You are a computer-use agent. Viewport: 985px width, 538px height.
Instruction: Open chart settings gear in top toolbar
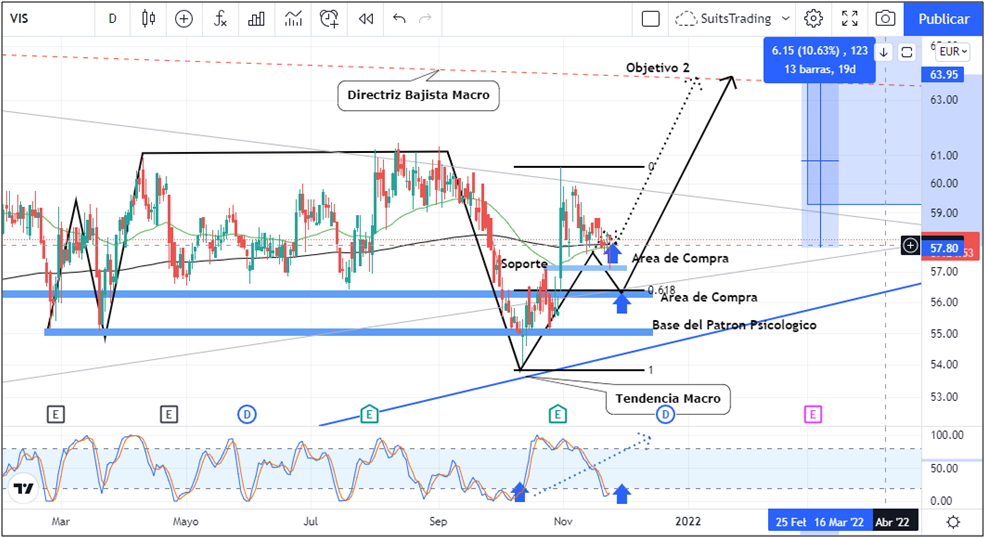[813, 18]
